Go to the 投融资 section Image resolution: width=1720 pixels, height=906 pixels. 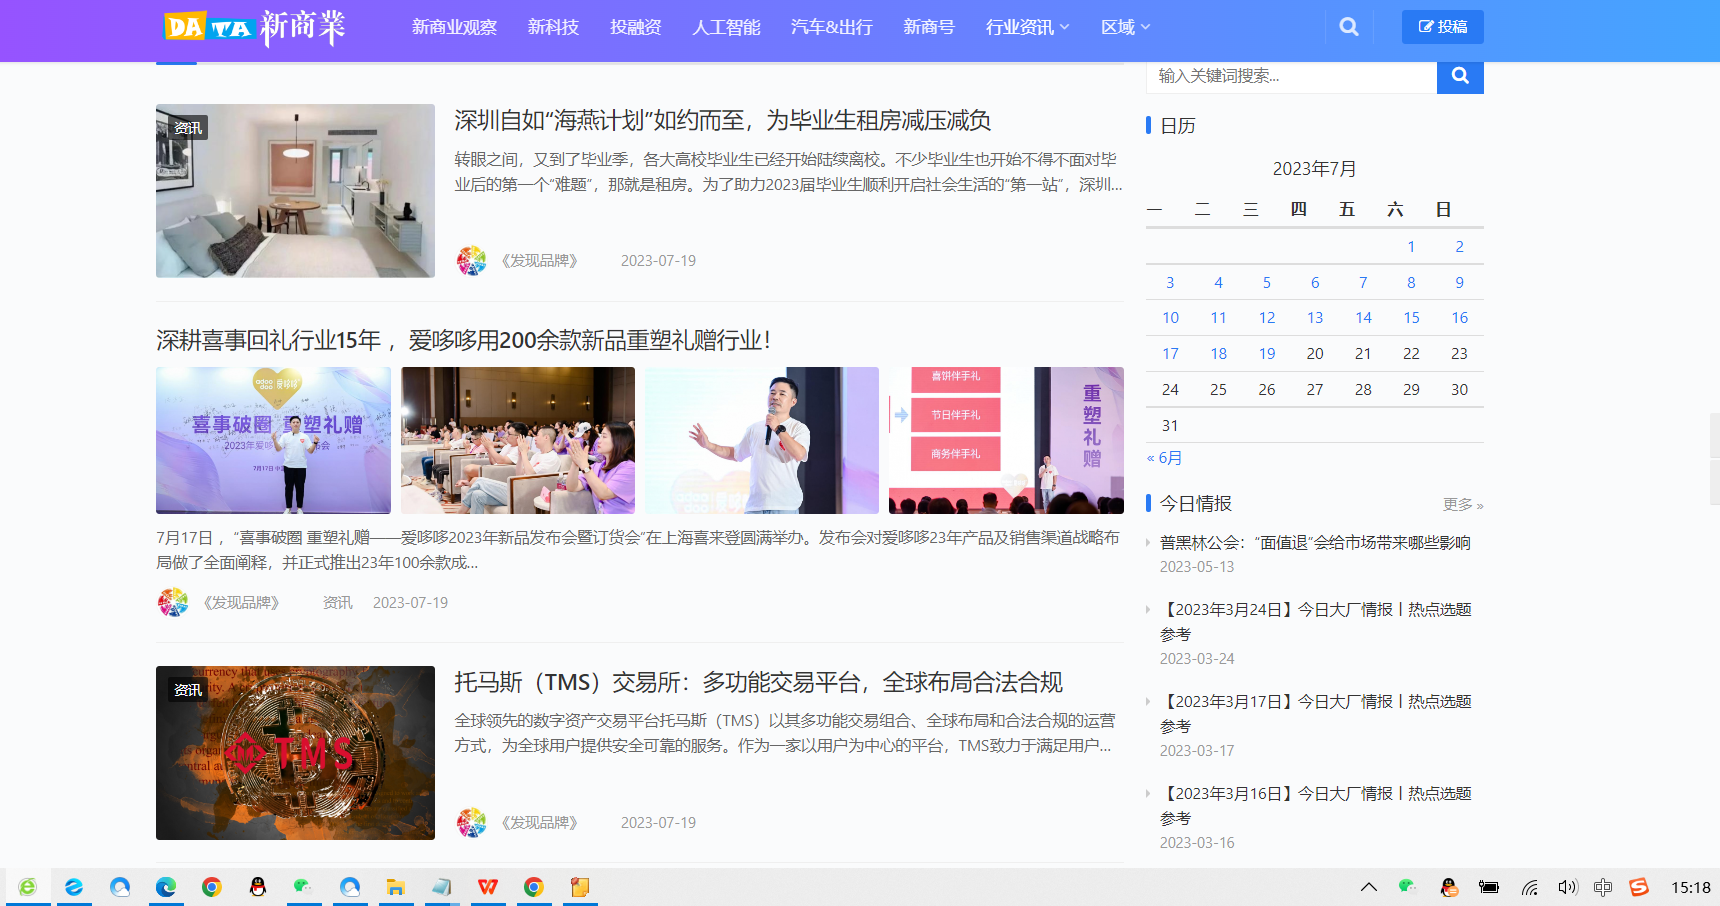(x=636, y=27)
